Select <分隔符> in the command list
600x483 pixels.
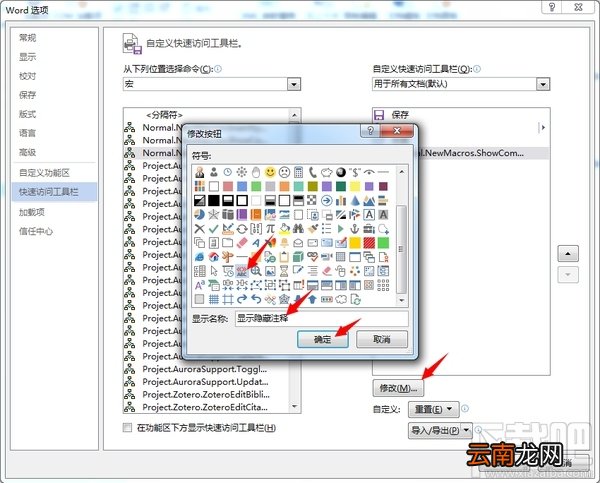point(207,115)
